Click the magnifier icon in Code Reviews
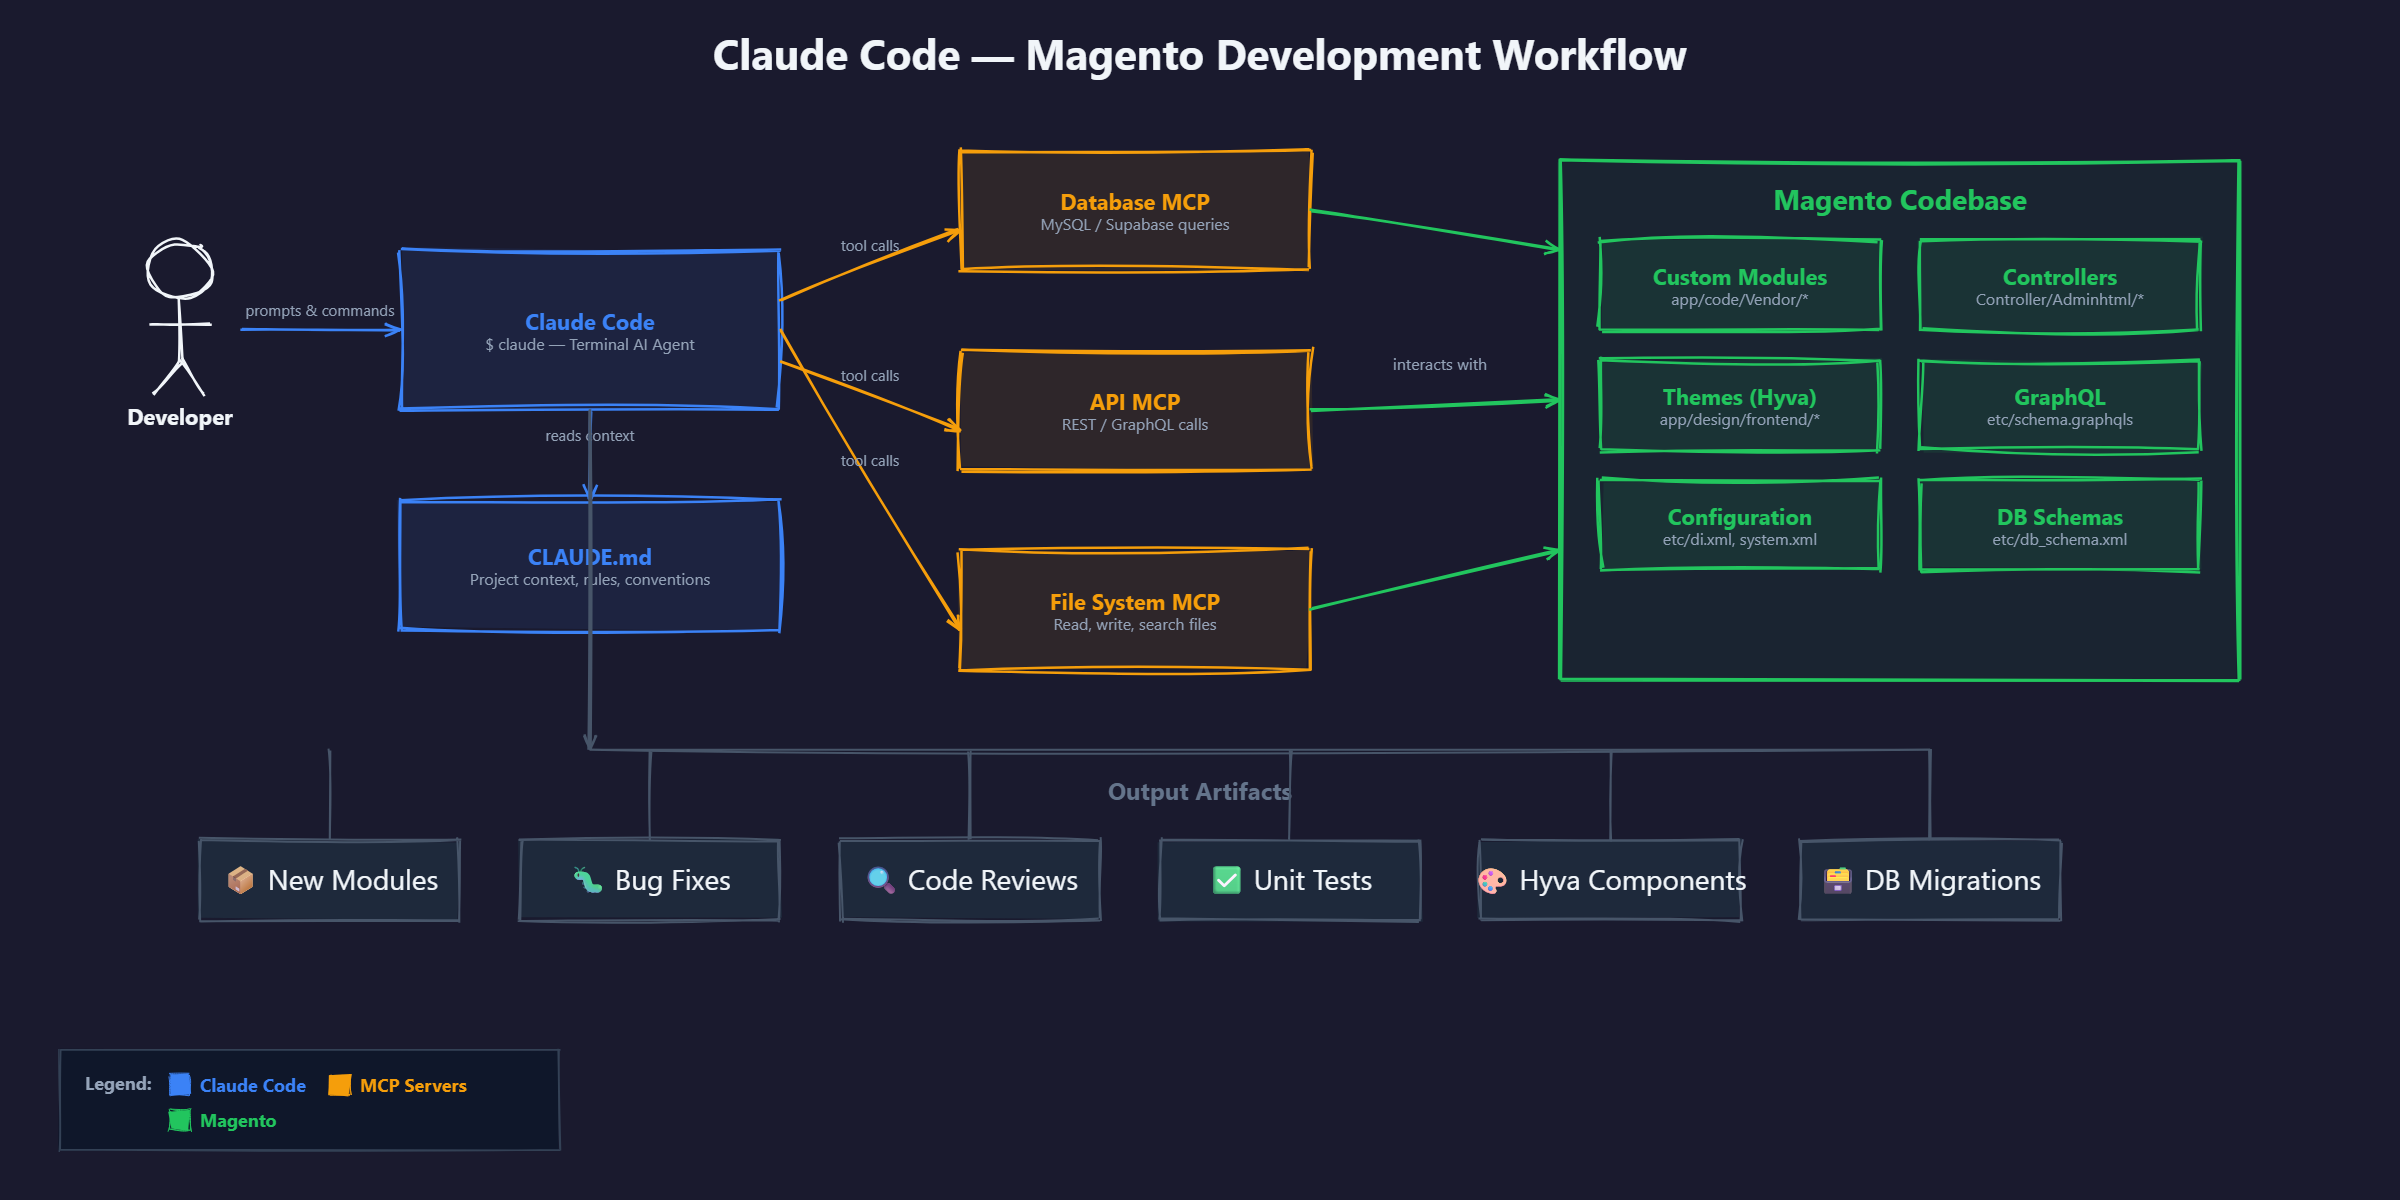This screenshot has height=1200, width=2400. point(880,880)
